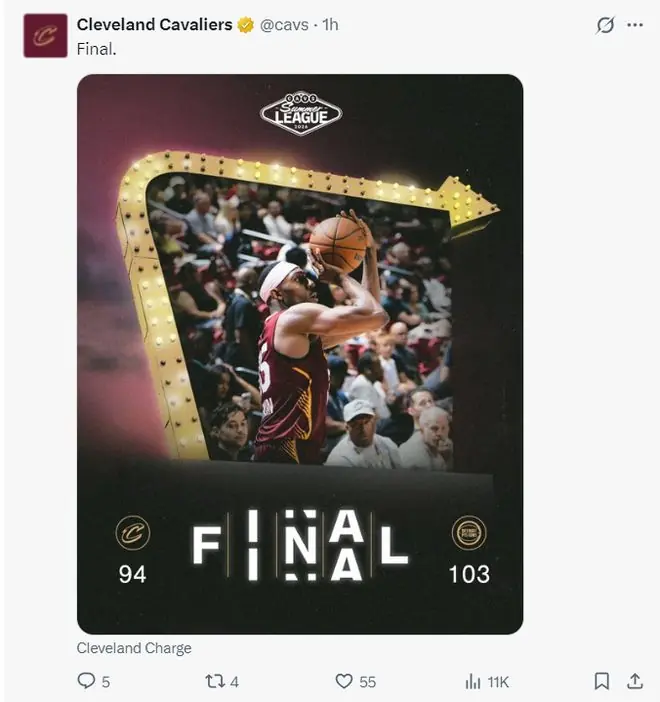Open the Cavaliers profile avatar
This screenshot has width=660, height=702.
pyautogui.click(x=45, y=36)
